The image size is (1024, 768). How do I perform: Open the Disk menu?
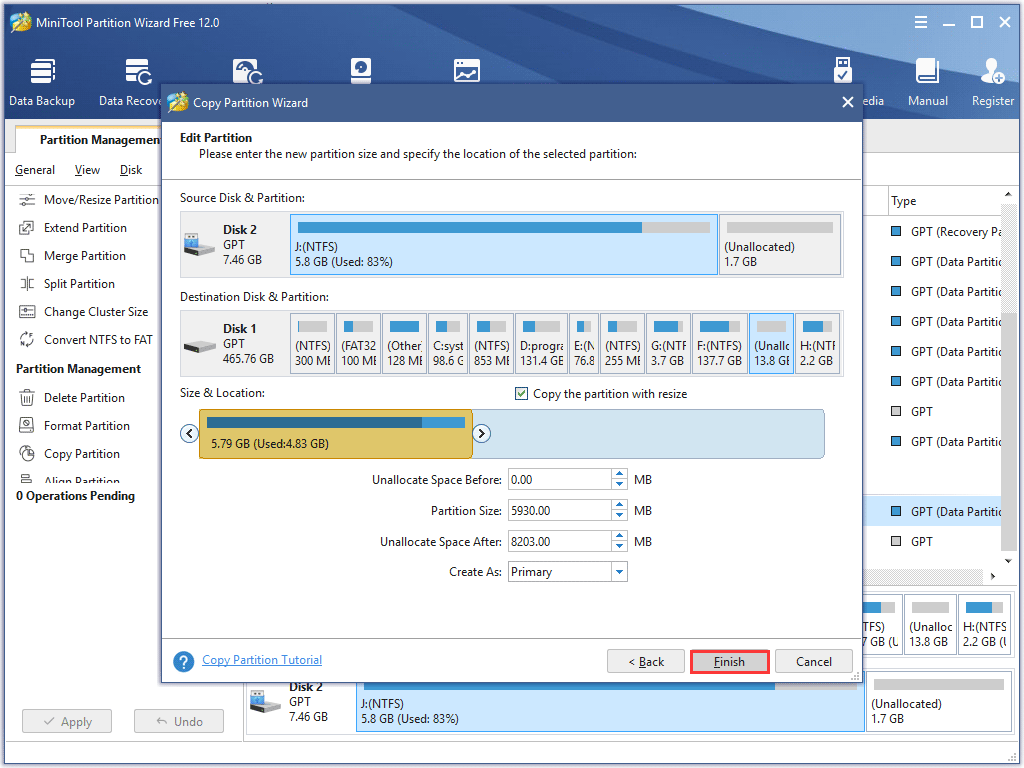tap(131, 170)
